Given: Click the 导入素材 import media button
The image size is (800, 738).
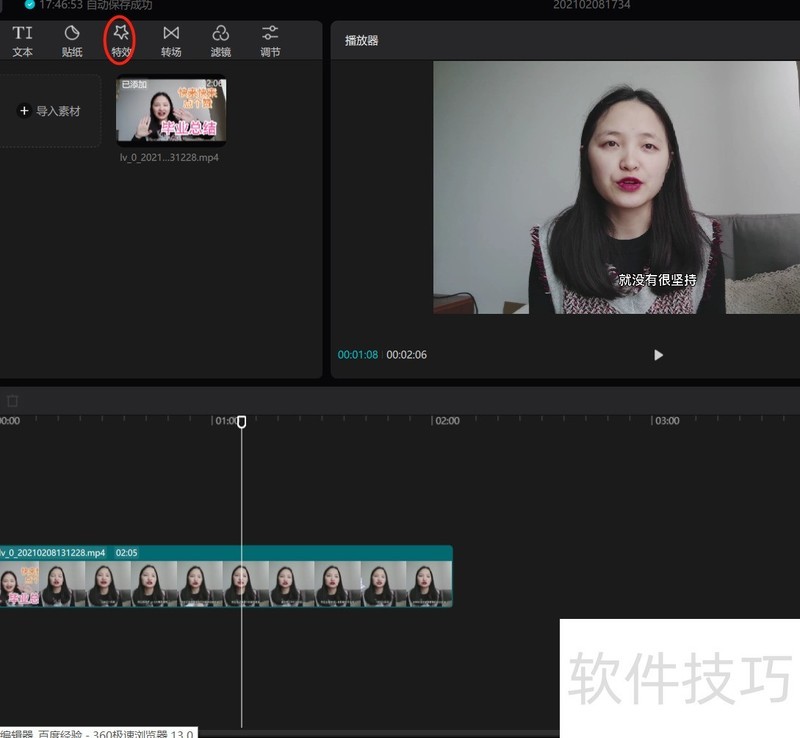Looking at the screenshot, I should coord(50,111).
